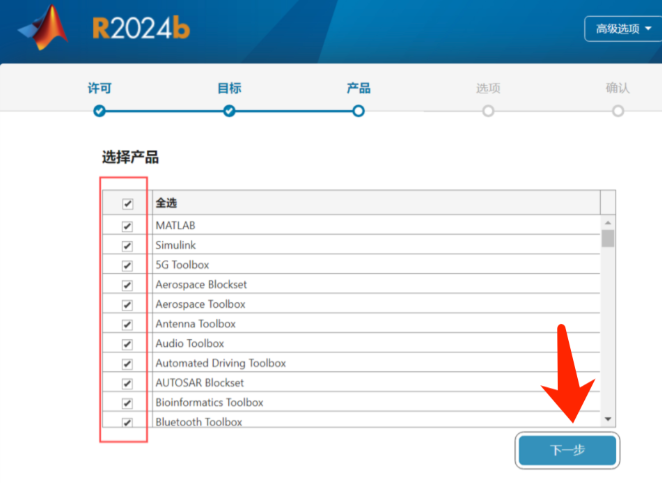
Task: Click the product list scrollbar thumb
Action: coord(608,238)
